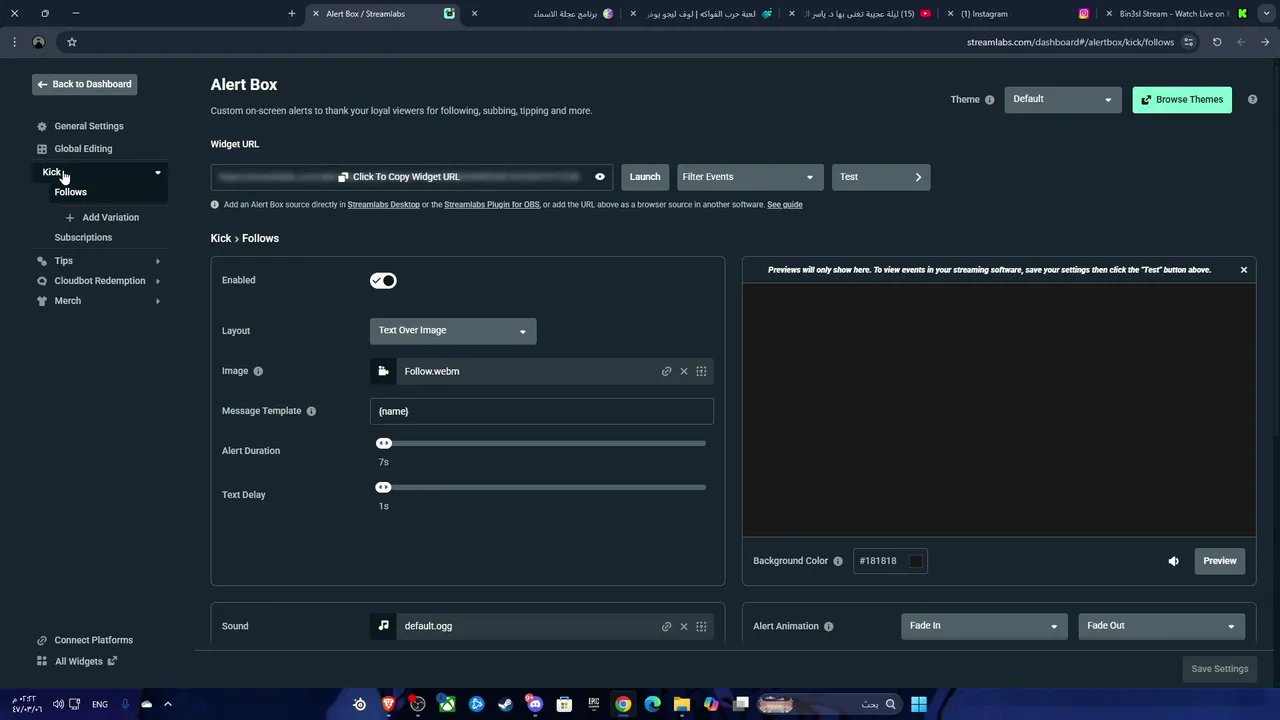This screenshot has width=1280, height=720.
Task: Expand the Merch section arrow
Action: [157, 301]
